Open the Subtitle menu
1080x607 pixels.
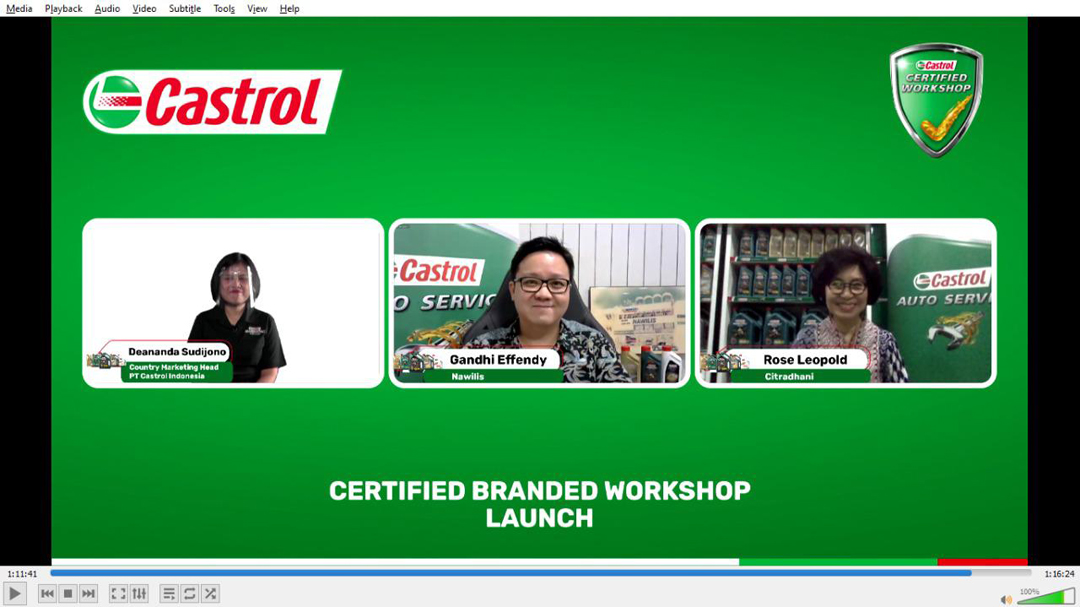coord(184,8)
